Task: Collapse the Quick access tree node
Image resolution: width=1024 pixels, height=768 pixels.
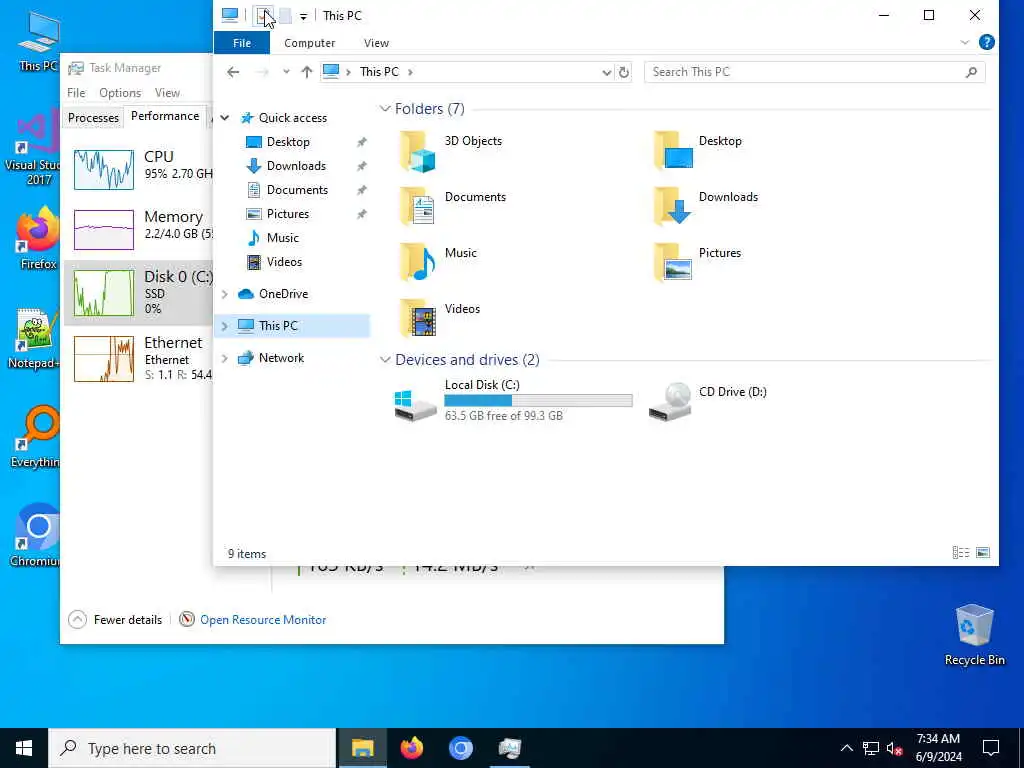Action: [x=225, y=118]
